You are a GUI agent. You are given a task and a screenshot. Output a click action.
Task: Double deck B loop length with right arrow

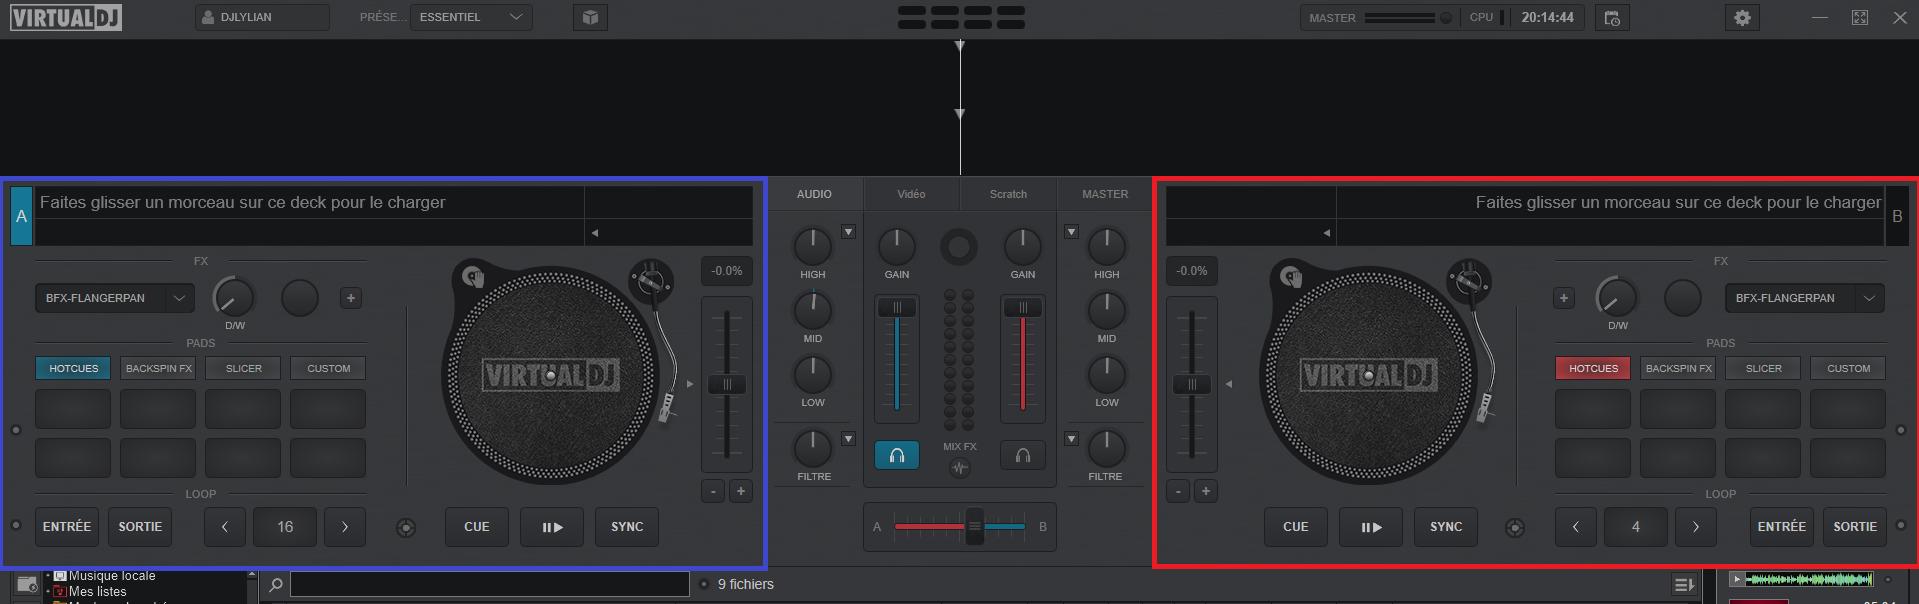click(1696, 527)
